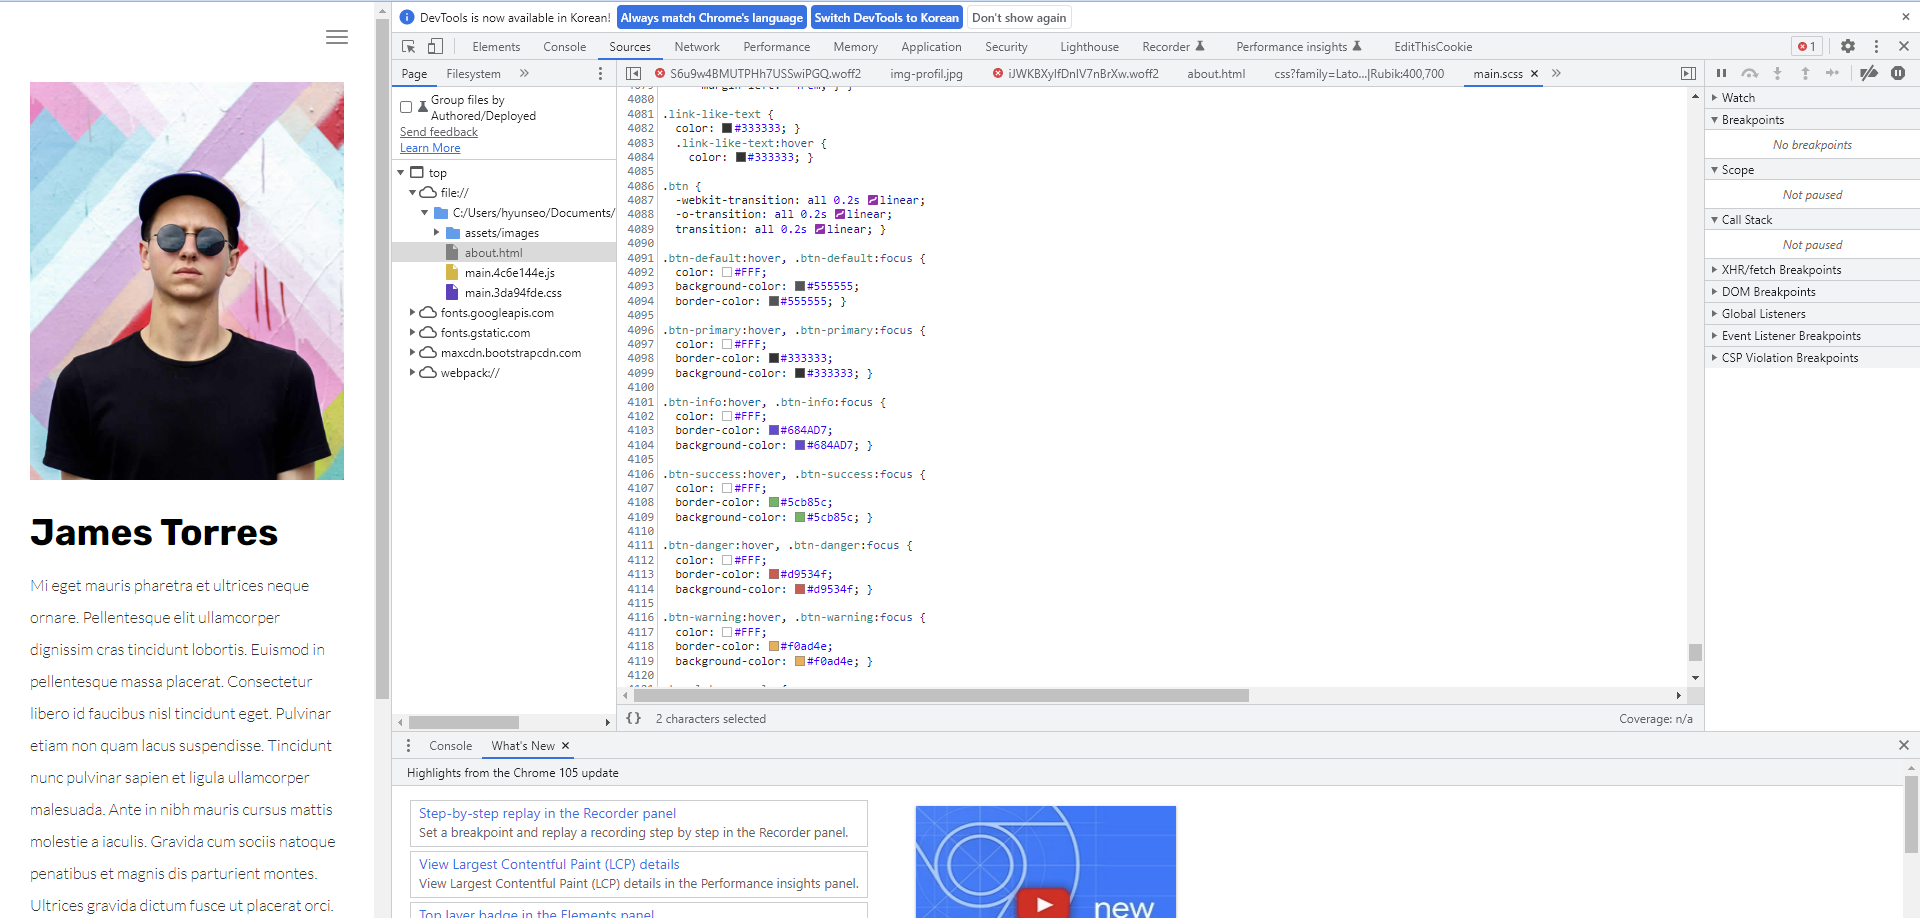Show more open file tabs chevron

1556,73
